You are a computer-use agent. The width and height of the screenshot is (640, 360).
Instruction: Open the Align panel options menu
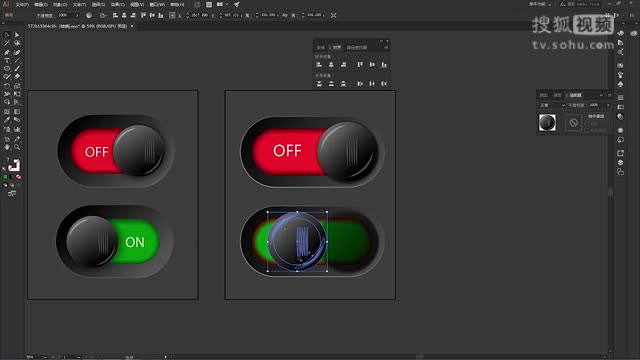click(x=386, y=47)
